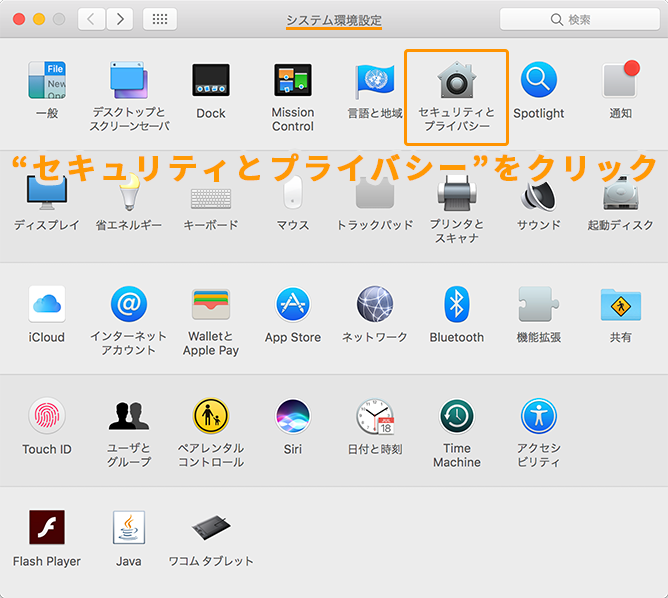Open App Store preferences icon

tap(293, 304)
